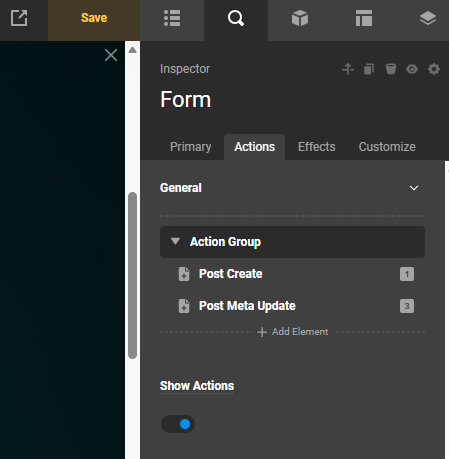Switch to the Actions tab
Viewport: 449px width, 459px height.
click(255, 147)
